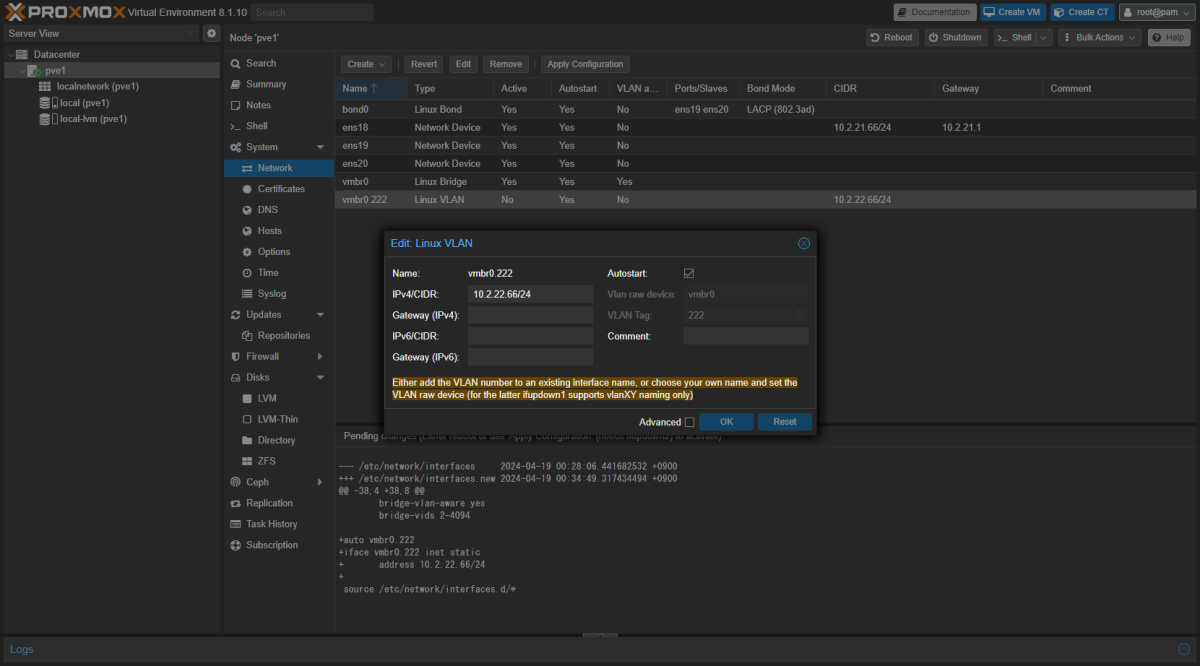The image size is (1200, 666).
Task: Click Reset in the VLAN dialog
Action: click(x=785, y=422)
